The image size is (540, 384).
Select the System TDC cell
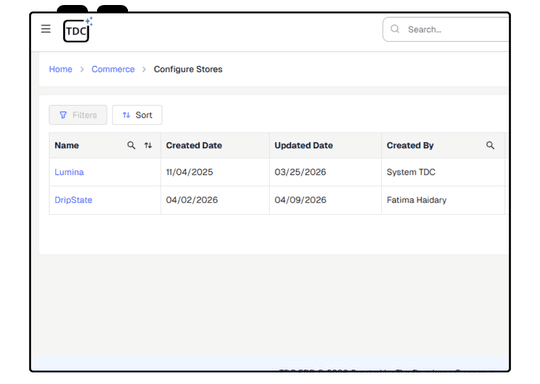[443, 172]
